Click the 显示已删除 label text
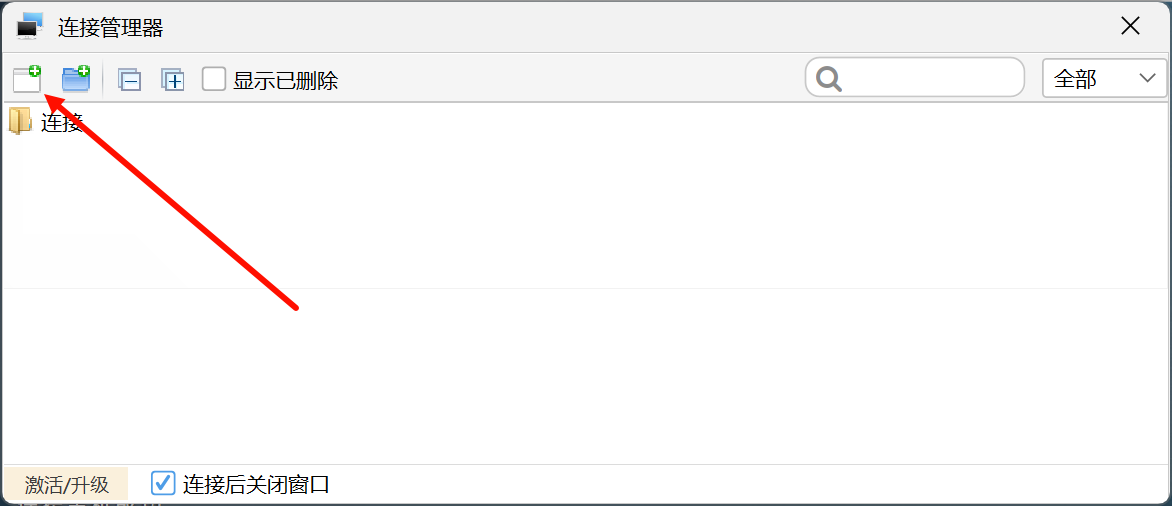 click(x=286, y=80)
